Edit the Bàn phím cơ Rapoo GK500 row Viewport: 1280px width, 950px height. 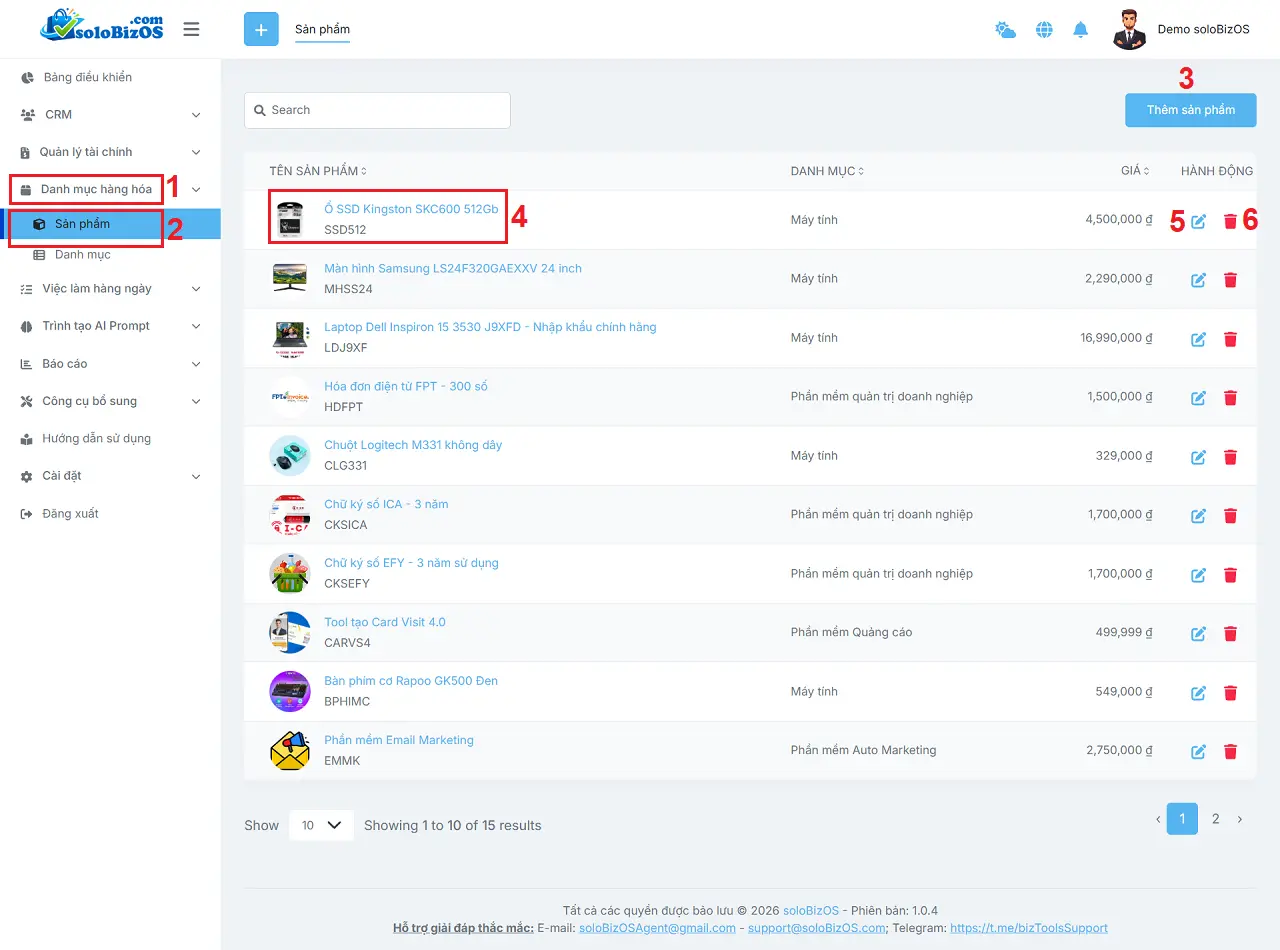pos(1198,693)
